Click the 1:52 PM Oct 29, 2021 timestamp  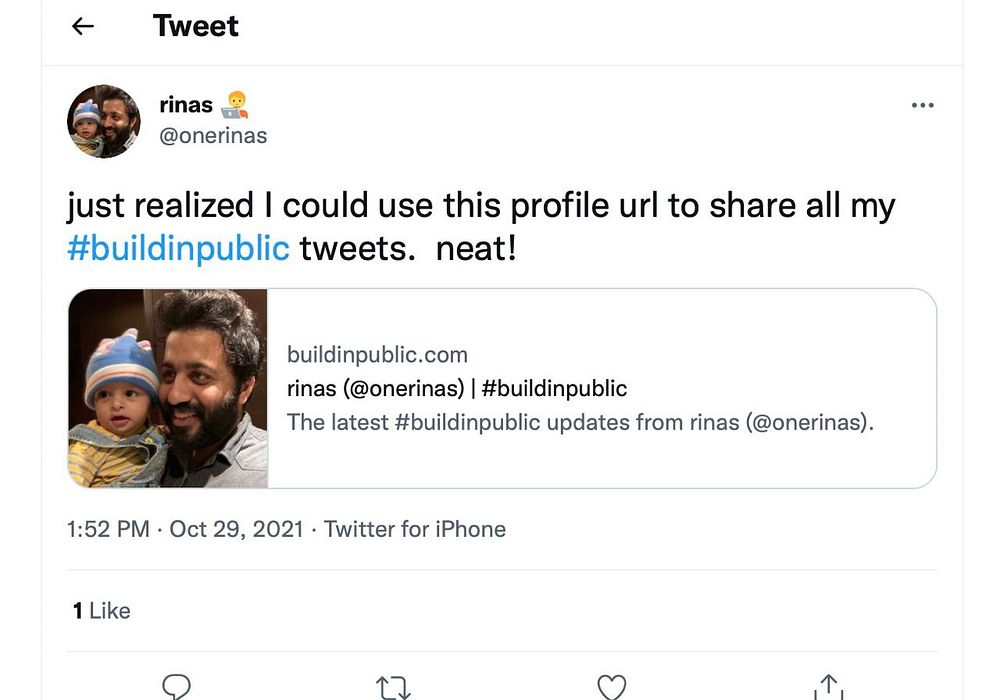click(185, 529)
